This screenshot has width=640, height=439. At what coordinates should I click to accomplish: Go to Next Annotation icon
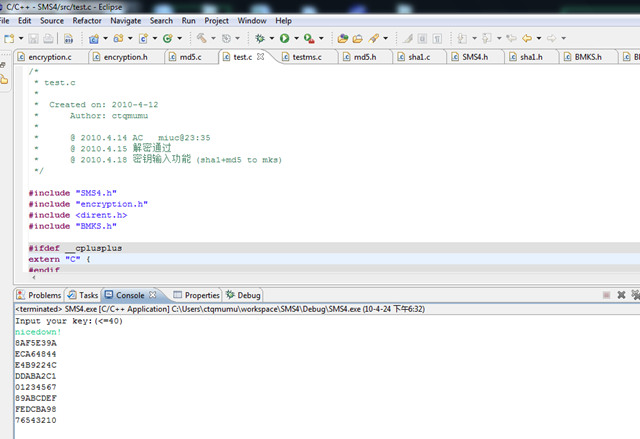click(462, 38)
